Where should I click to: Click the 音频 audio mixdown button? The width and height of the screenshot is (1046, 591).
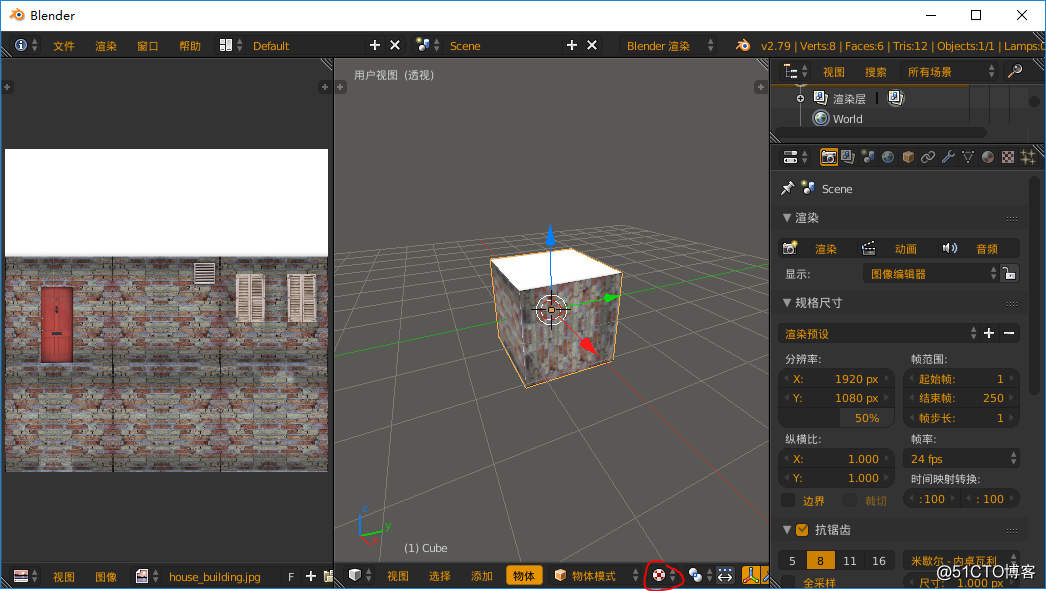[x=979, y=249]
